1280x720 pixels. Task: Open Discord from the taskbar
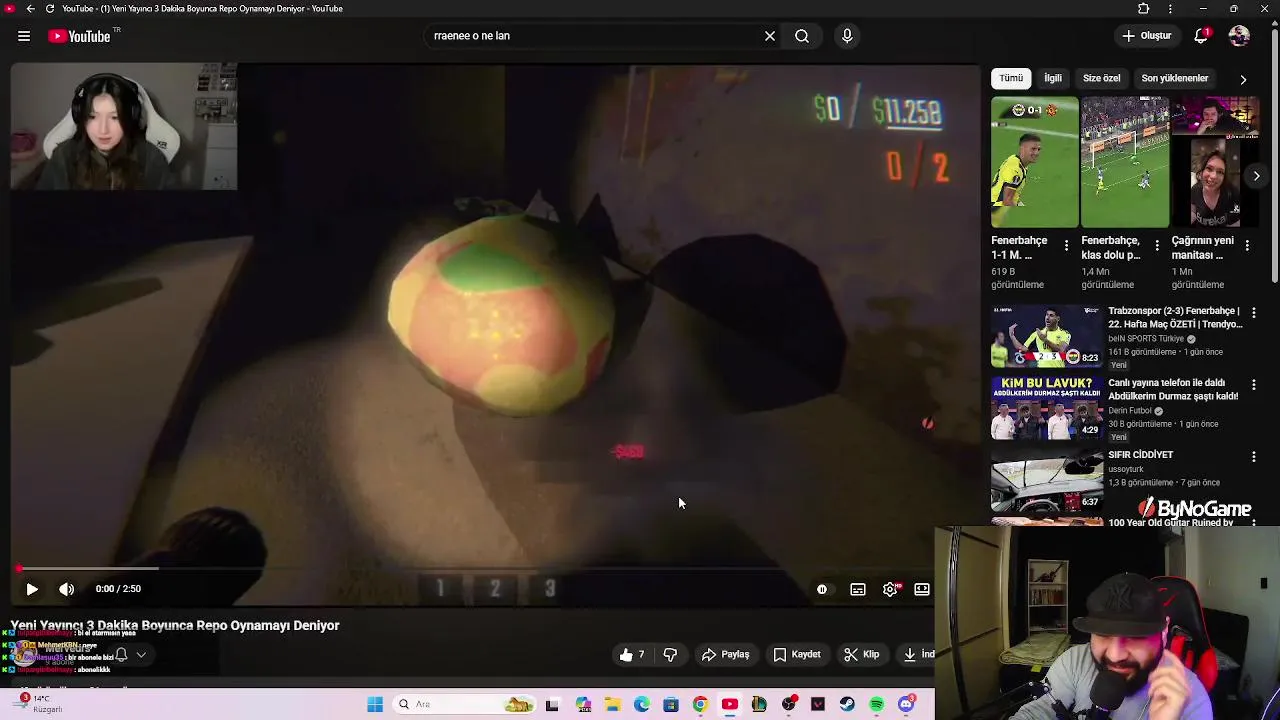pos(906,705)
